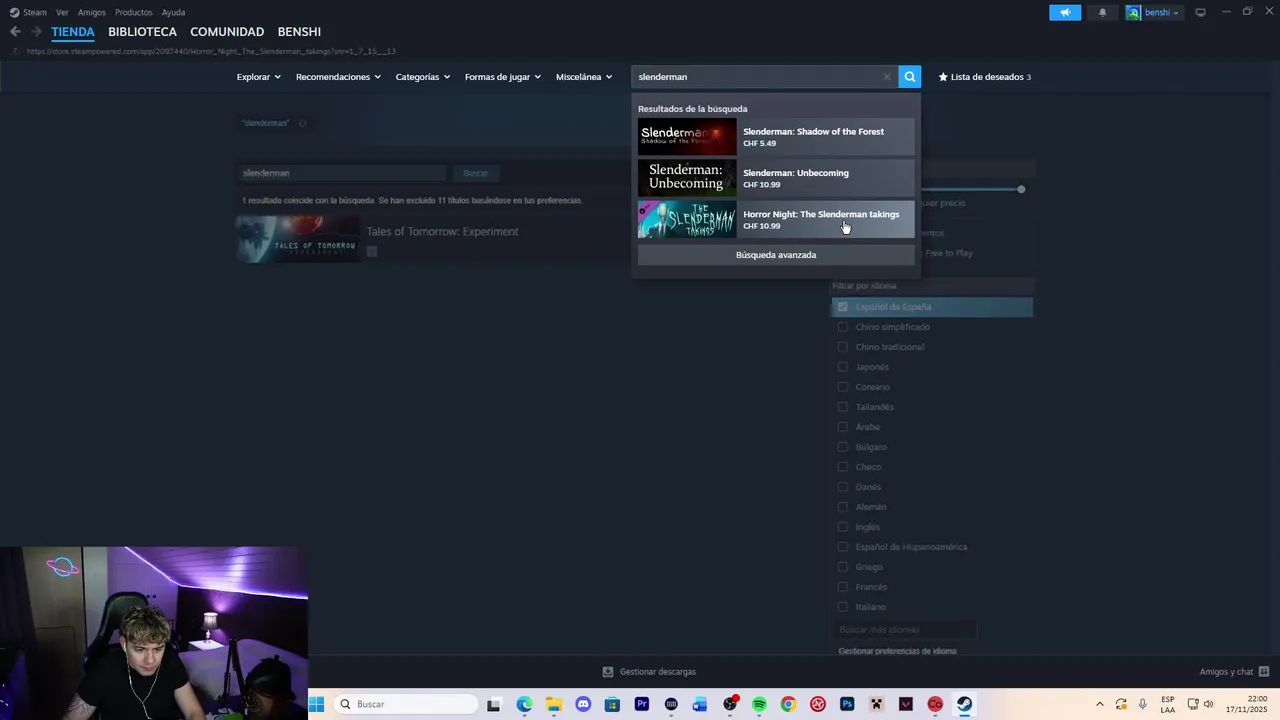Check the Chino simplificado language filter
This screenshot has height=720, width=1280.
[x=842, y=327]
